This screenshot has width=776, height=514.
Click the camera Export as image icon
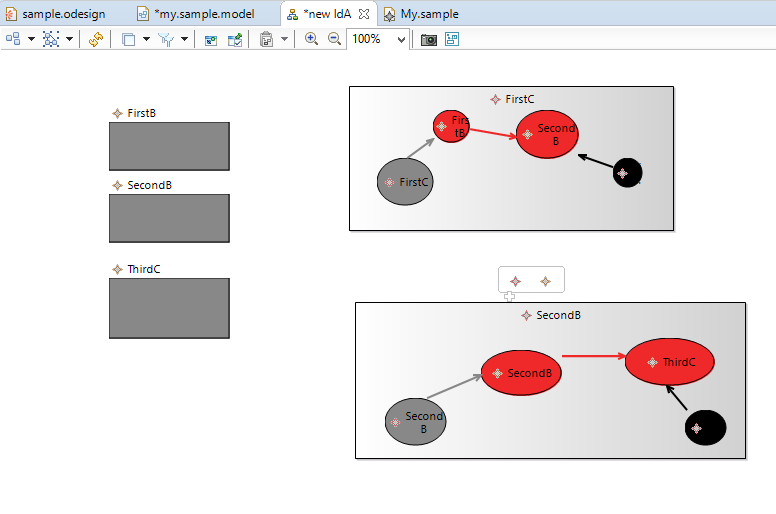[429, 40]
